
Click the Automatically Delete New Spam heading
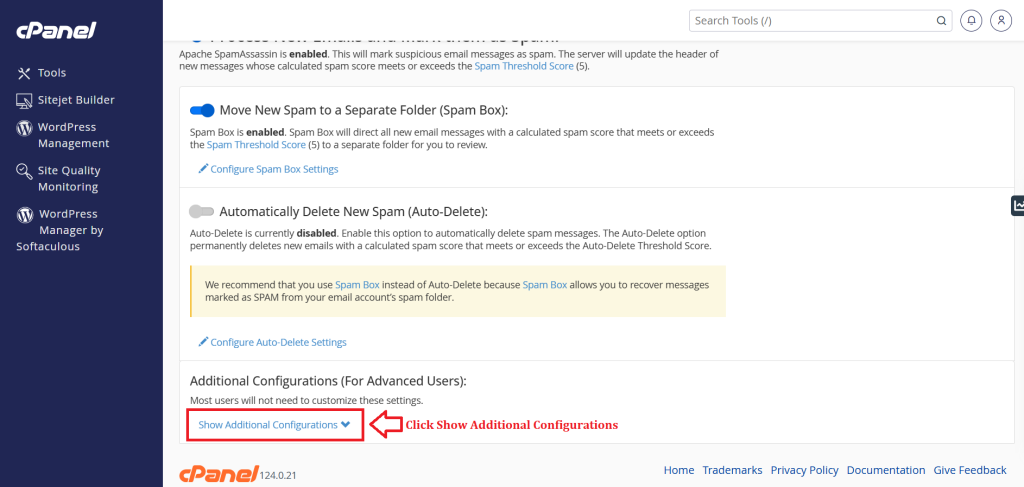point(354,212)
